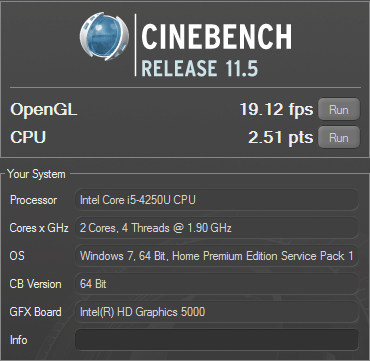The height and width of the screenshot is (361, 370).
Task: Run the CPU benchmark
Action: click(339, 137)
